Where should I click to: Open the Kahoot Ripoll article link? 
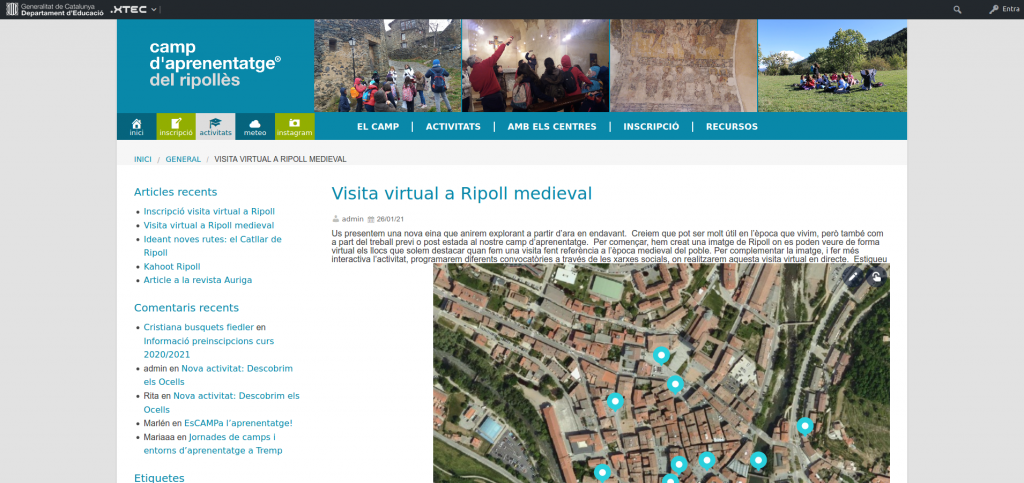[x=171, y=267]
